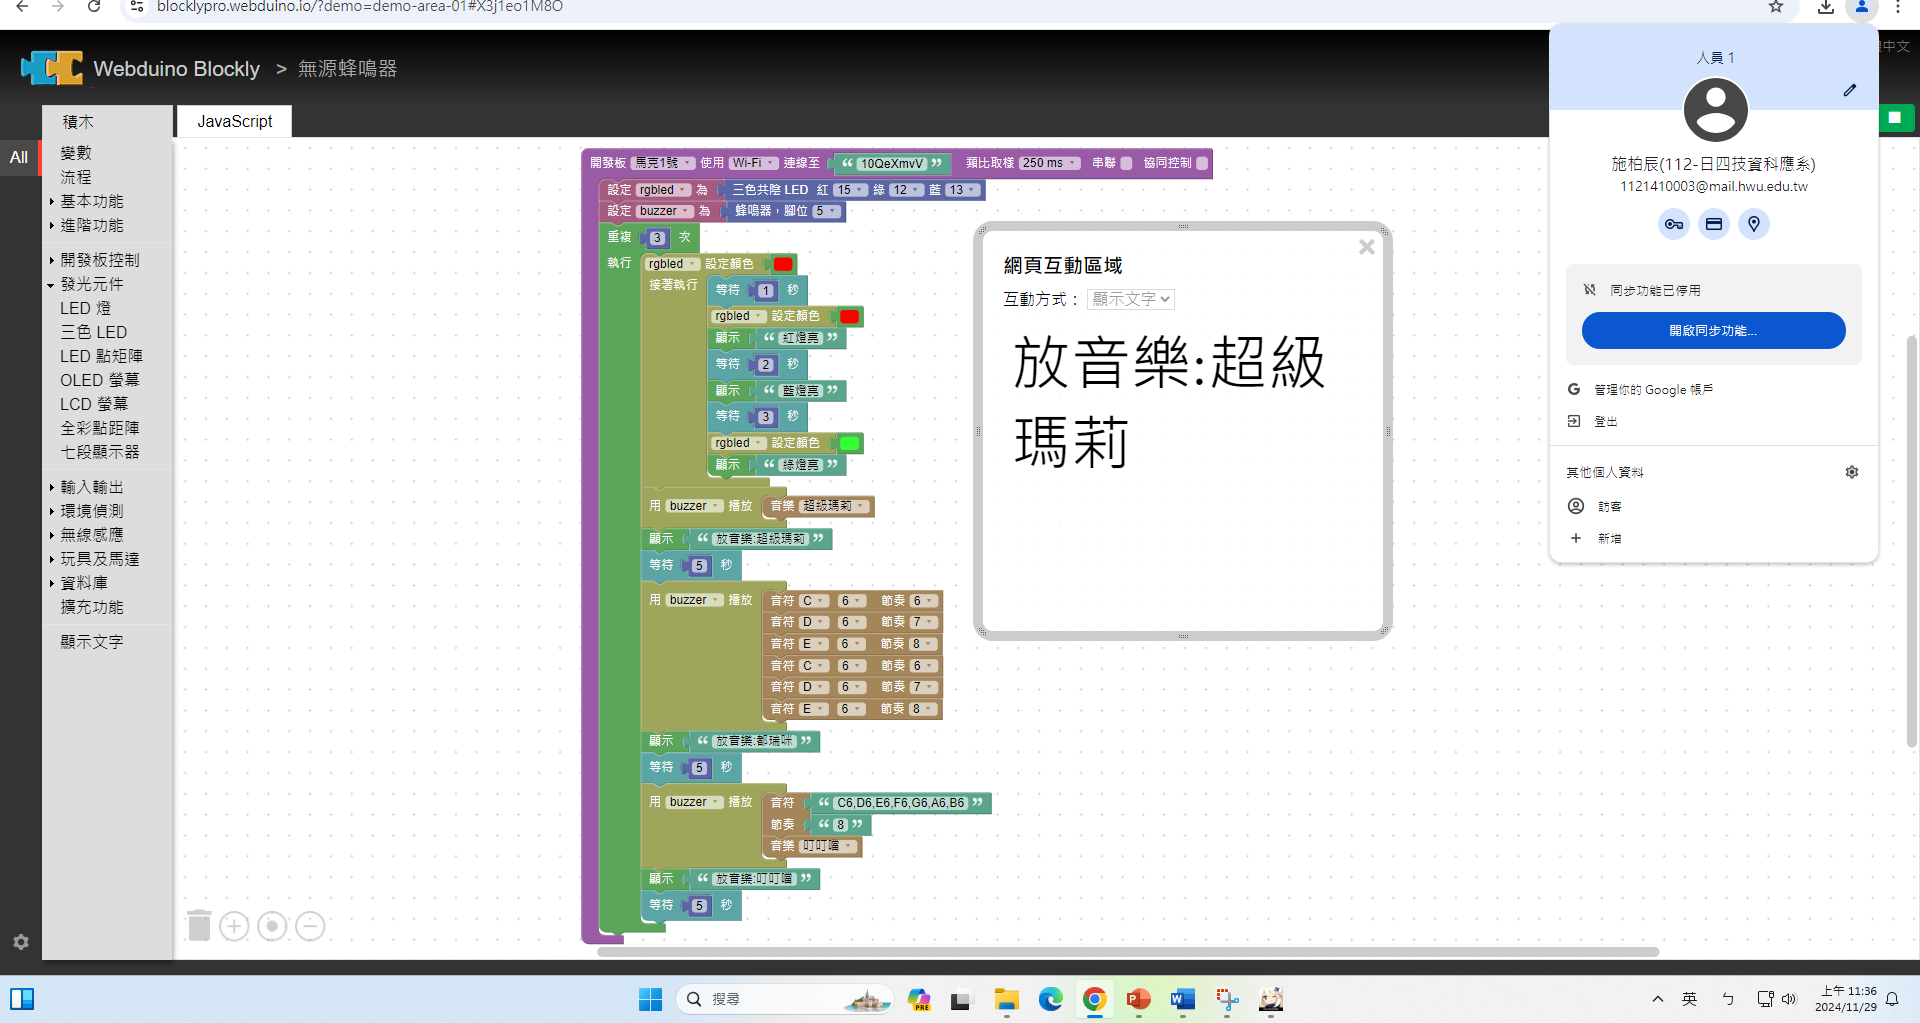Click the green color swatch on rgbled block
This screenshot has width=1920, height=1023.
849,443
